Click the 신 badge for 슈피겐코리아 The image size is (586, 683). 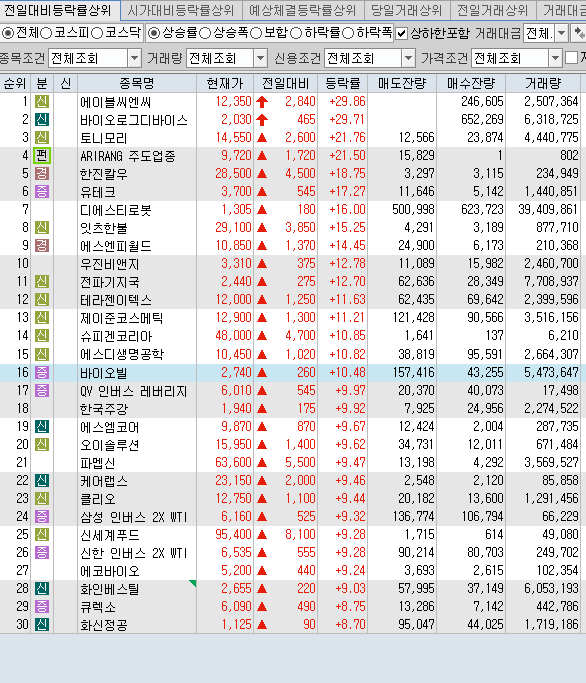coord(42,335)
